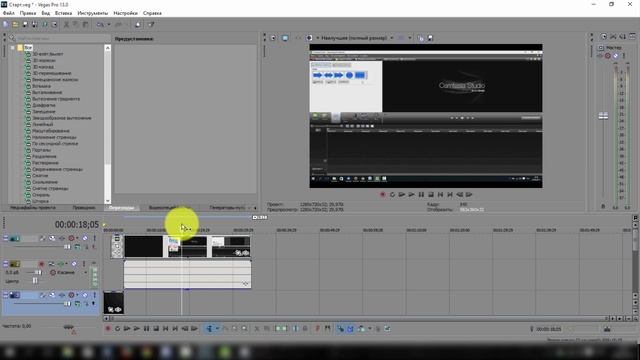Open the Файл menu
This screenshot has width=640, height=360.
click(x=9, y=13)
